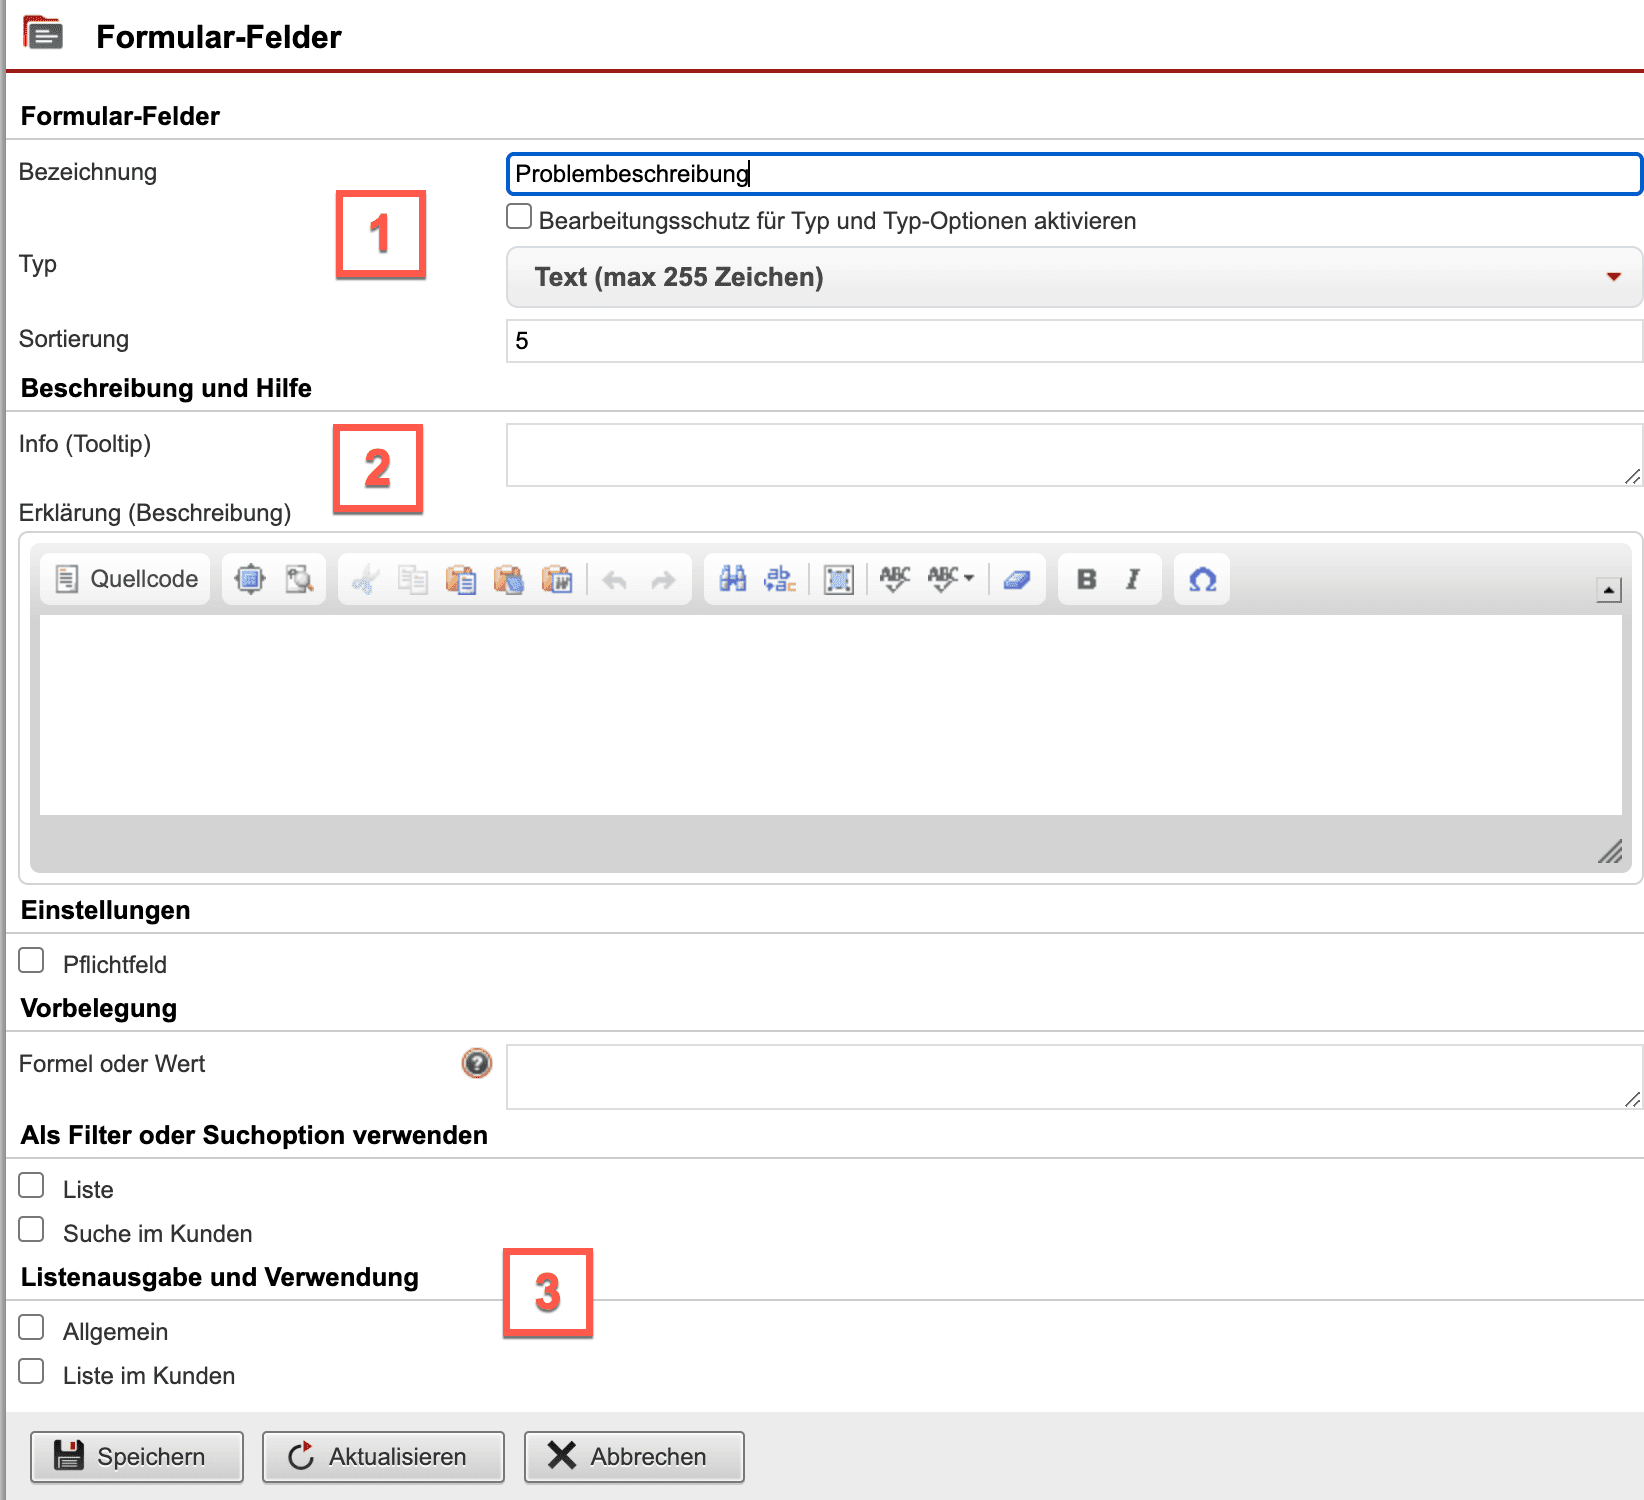Viewport: 1644px width, 1500px height.
Task: Click the select all icon
Action: 838,579
